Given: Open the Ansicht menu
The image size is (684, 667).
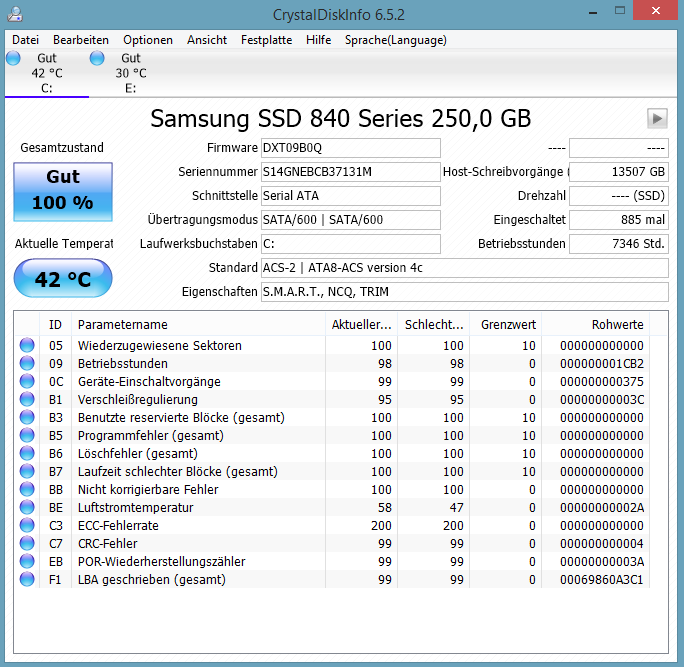Looking at the screenshot, I should (x=207, y=40).
